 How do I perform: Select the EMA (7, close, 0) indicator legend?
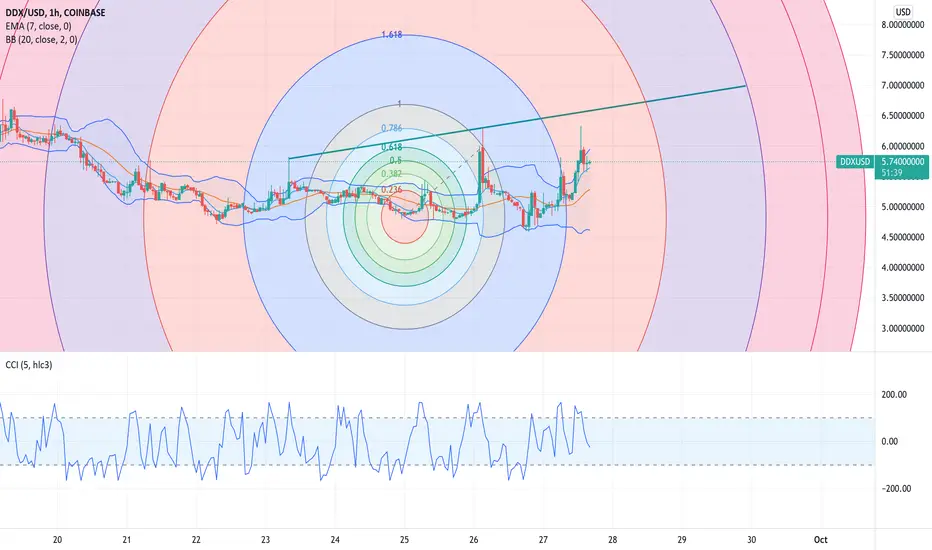(38, 26)
